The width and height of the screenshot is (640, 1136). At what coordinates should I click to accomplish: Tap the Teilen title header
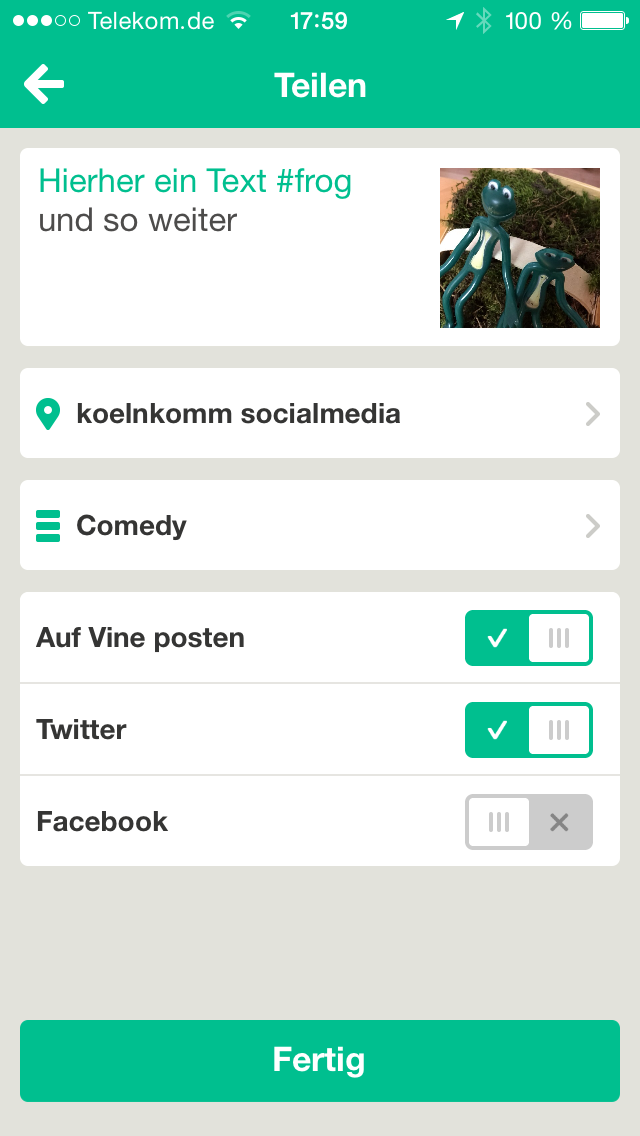(x=320, y=85)
